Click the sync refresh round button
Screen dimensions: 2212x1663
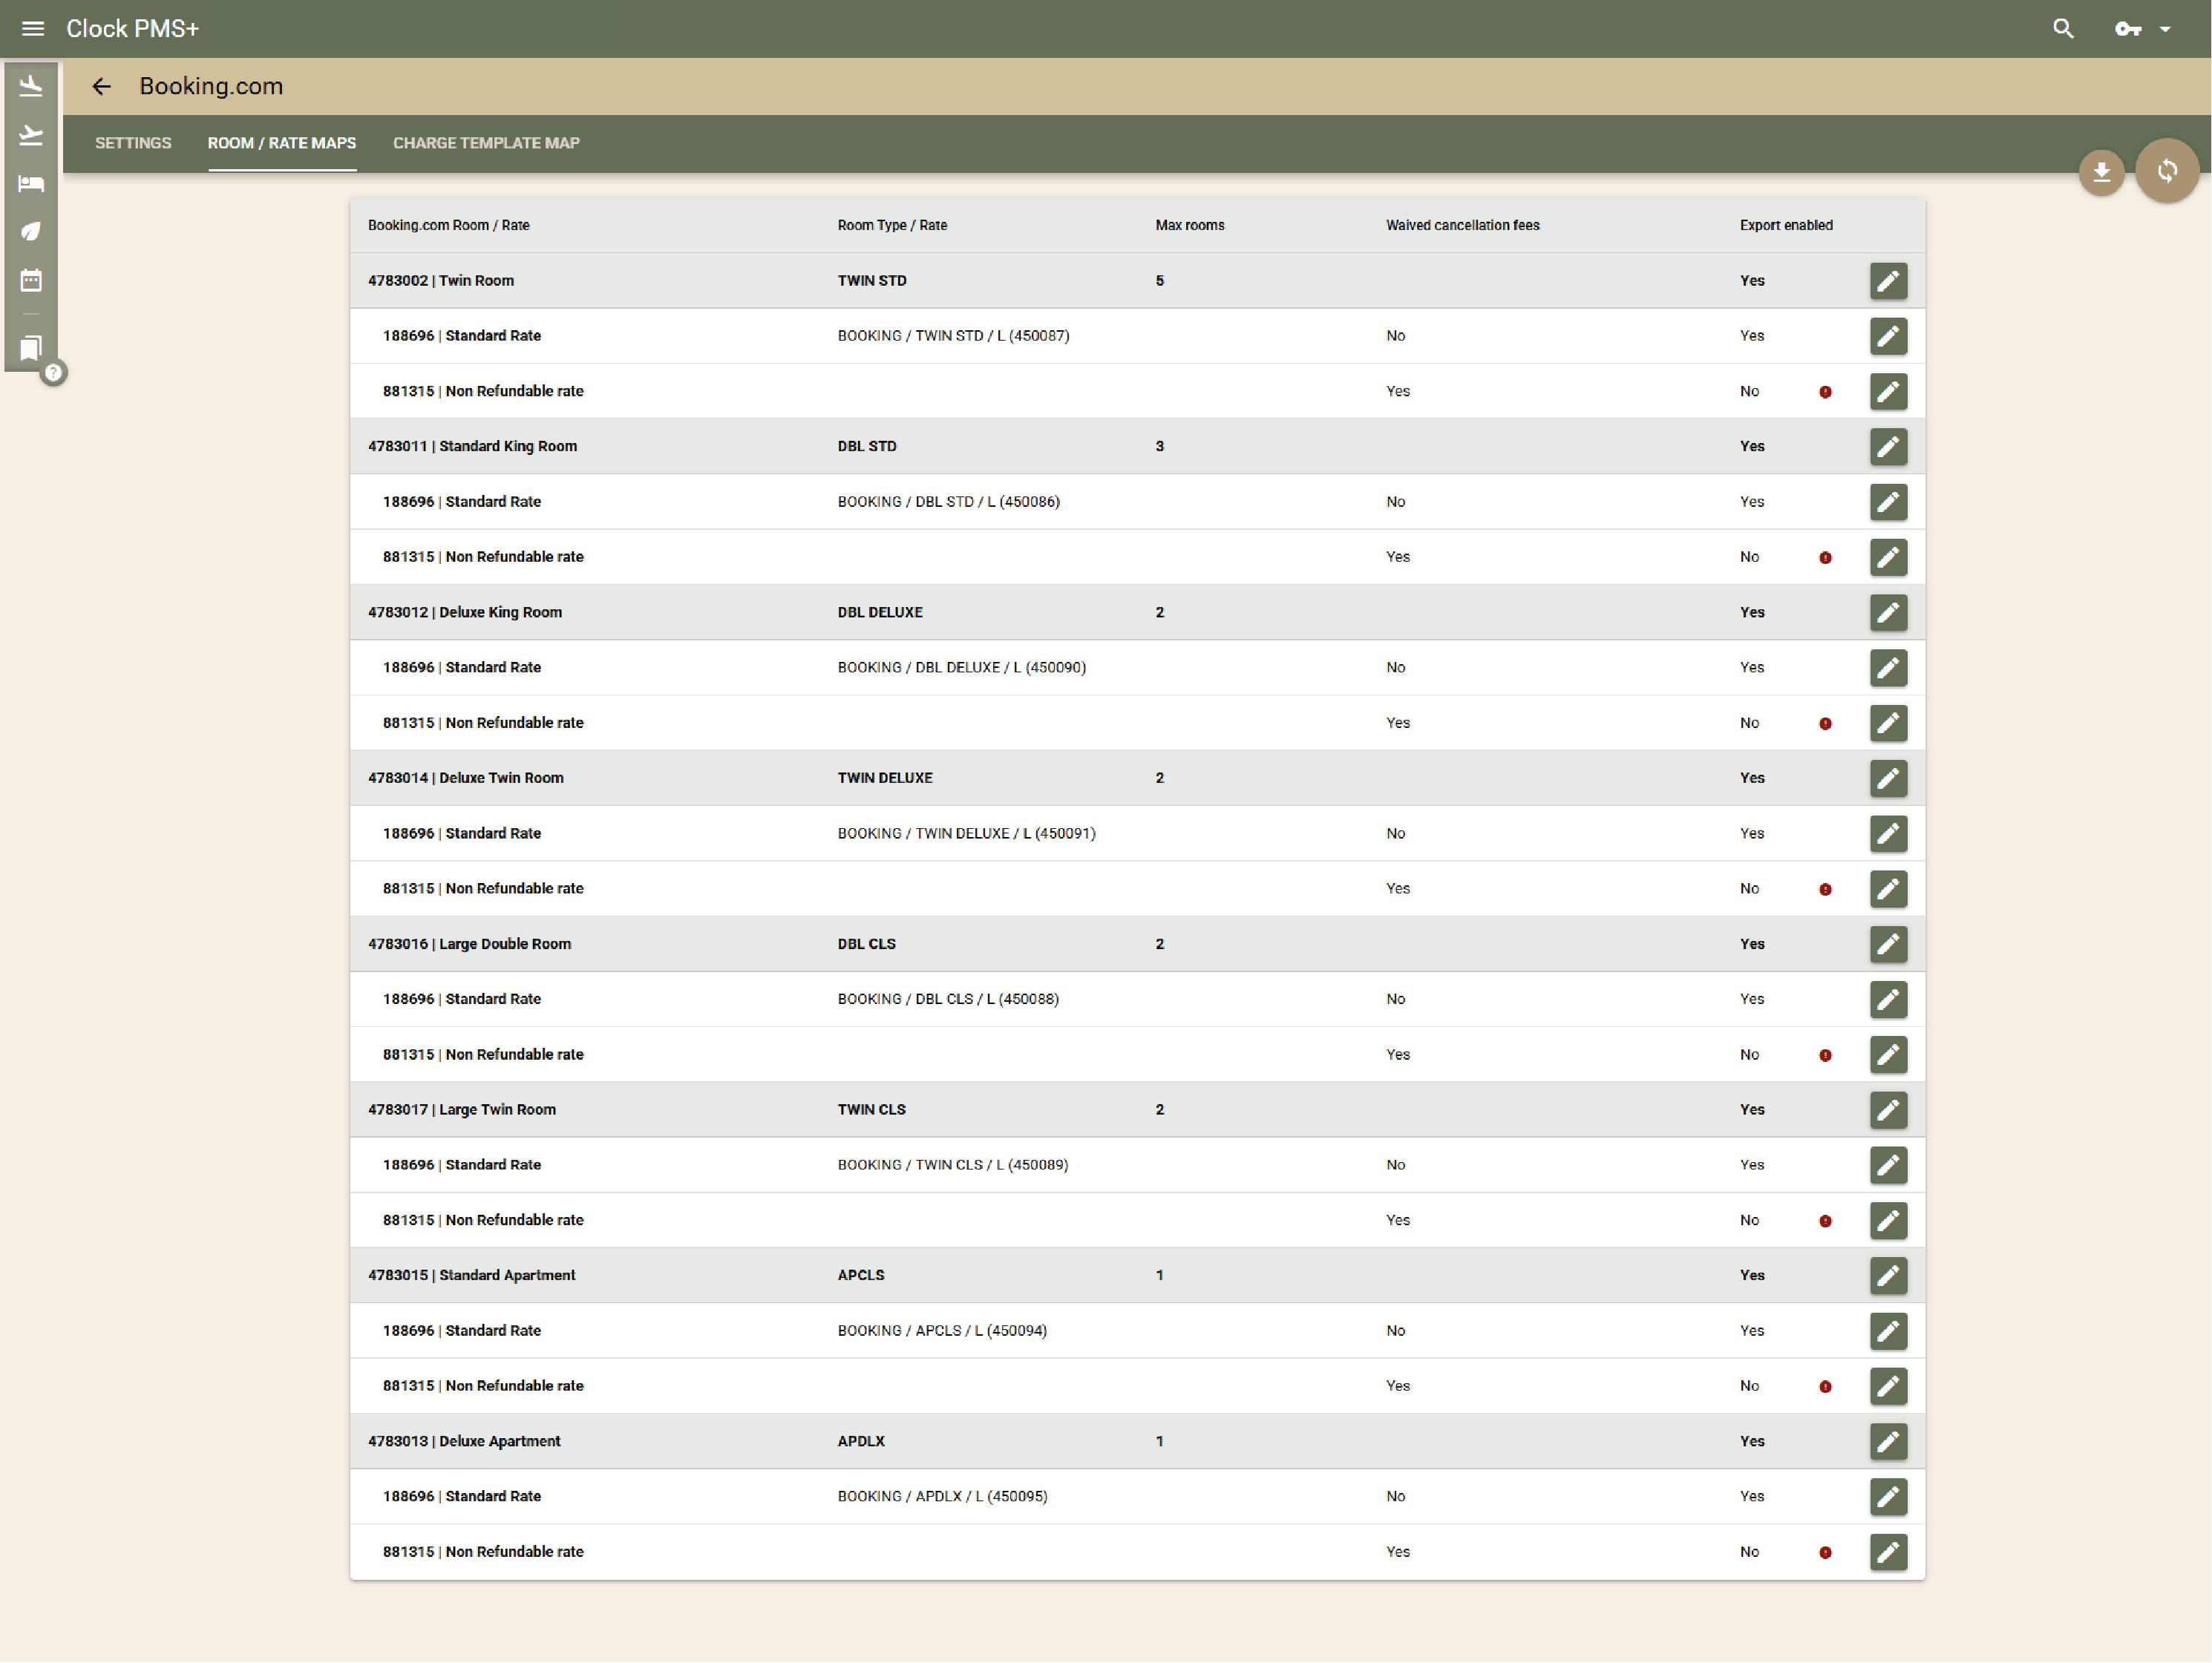pos(2166,171)
